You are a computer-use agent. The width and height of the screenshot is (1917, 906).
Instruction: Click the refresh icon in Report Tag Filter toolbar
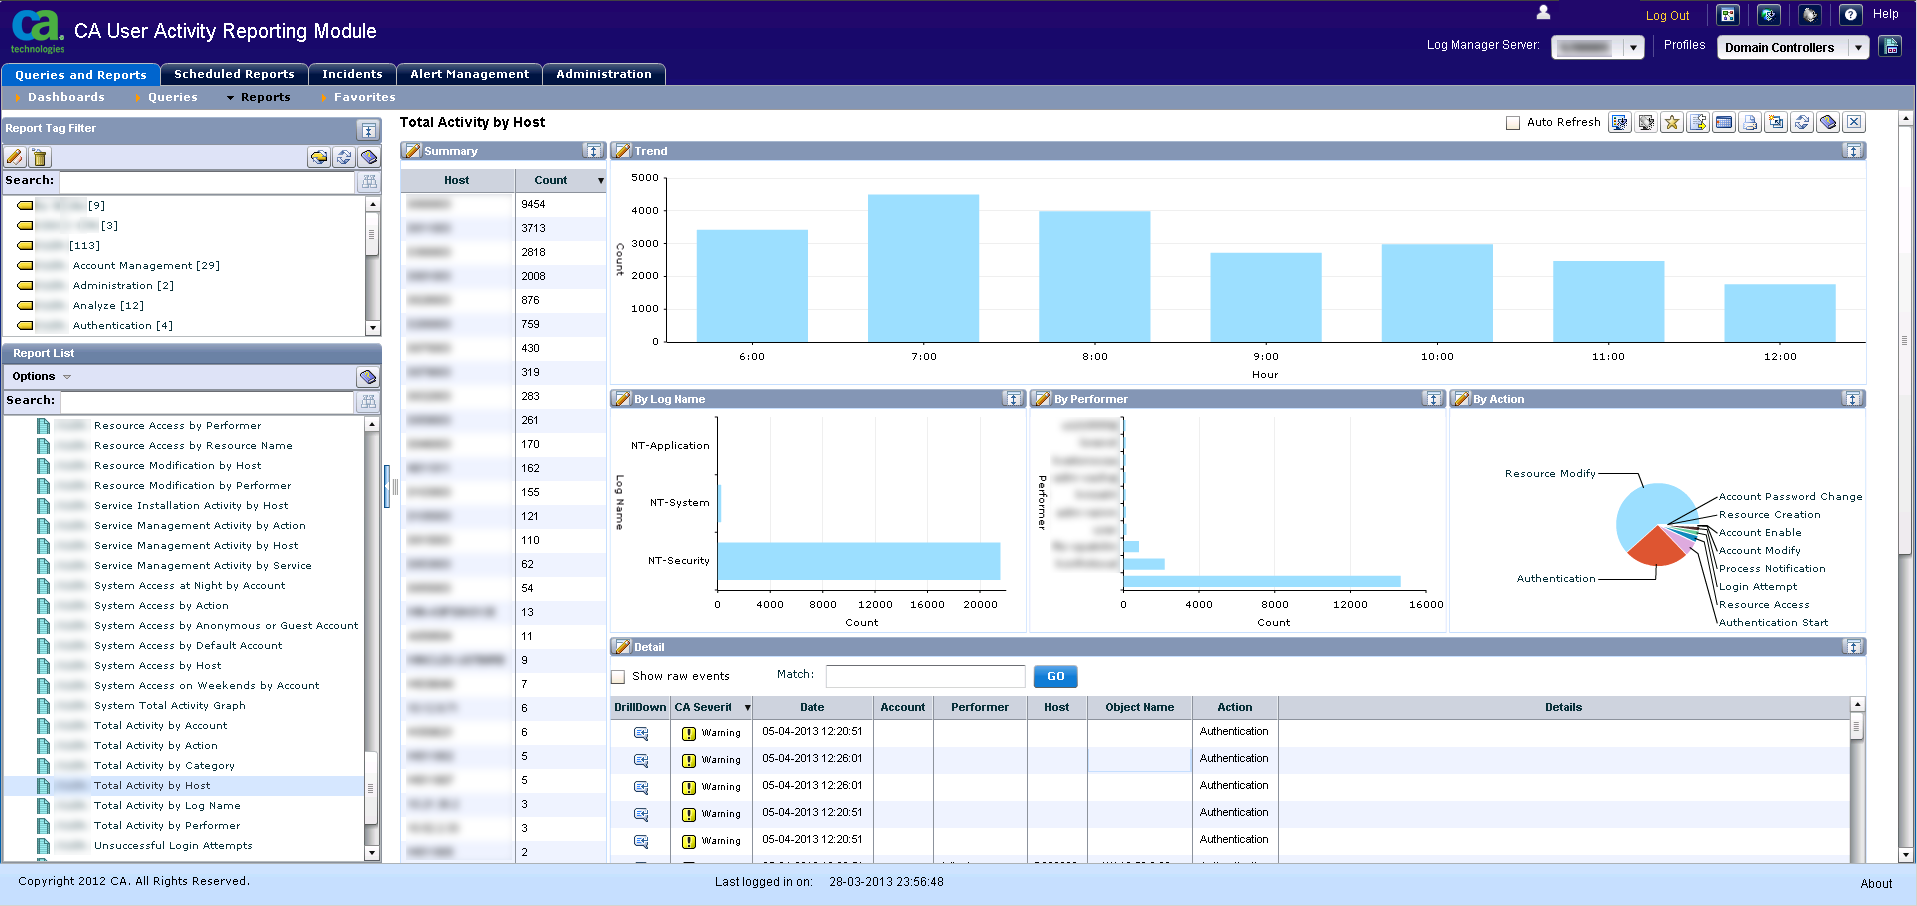click(344, 157)
